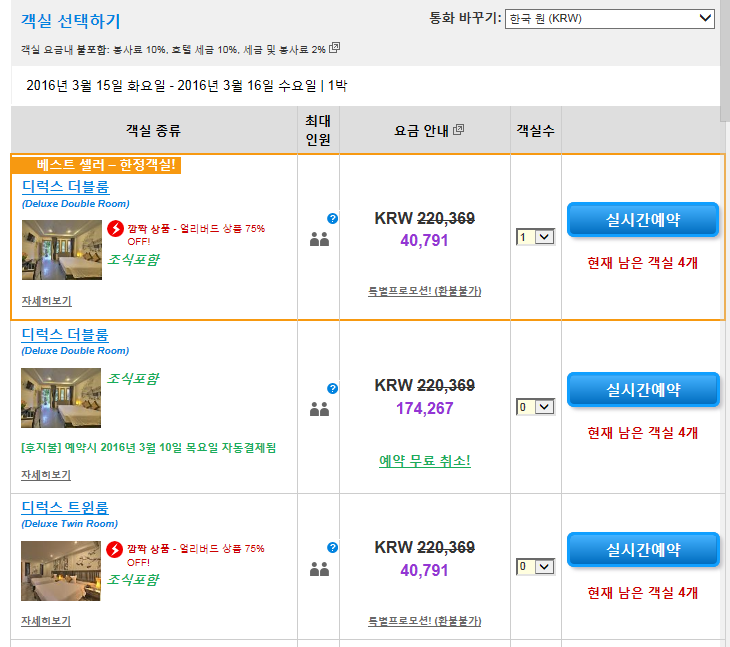Click the 객실 선택하기 heading
The height and width of the screenshot is (647, 730).
[x=71, y=21]
